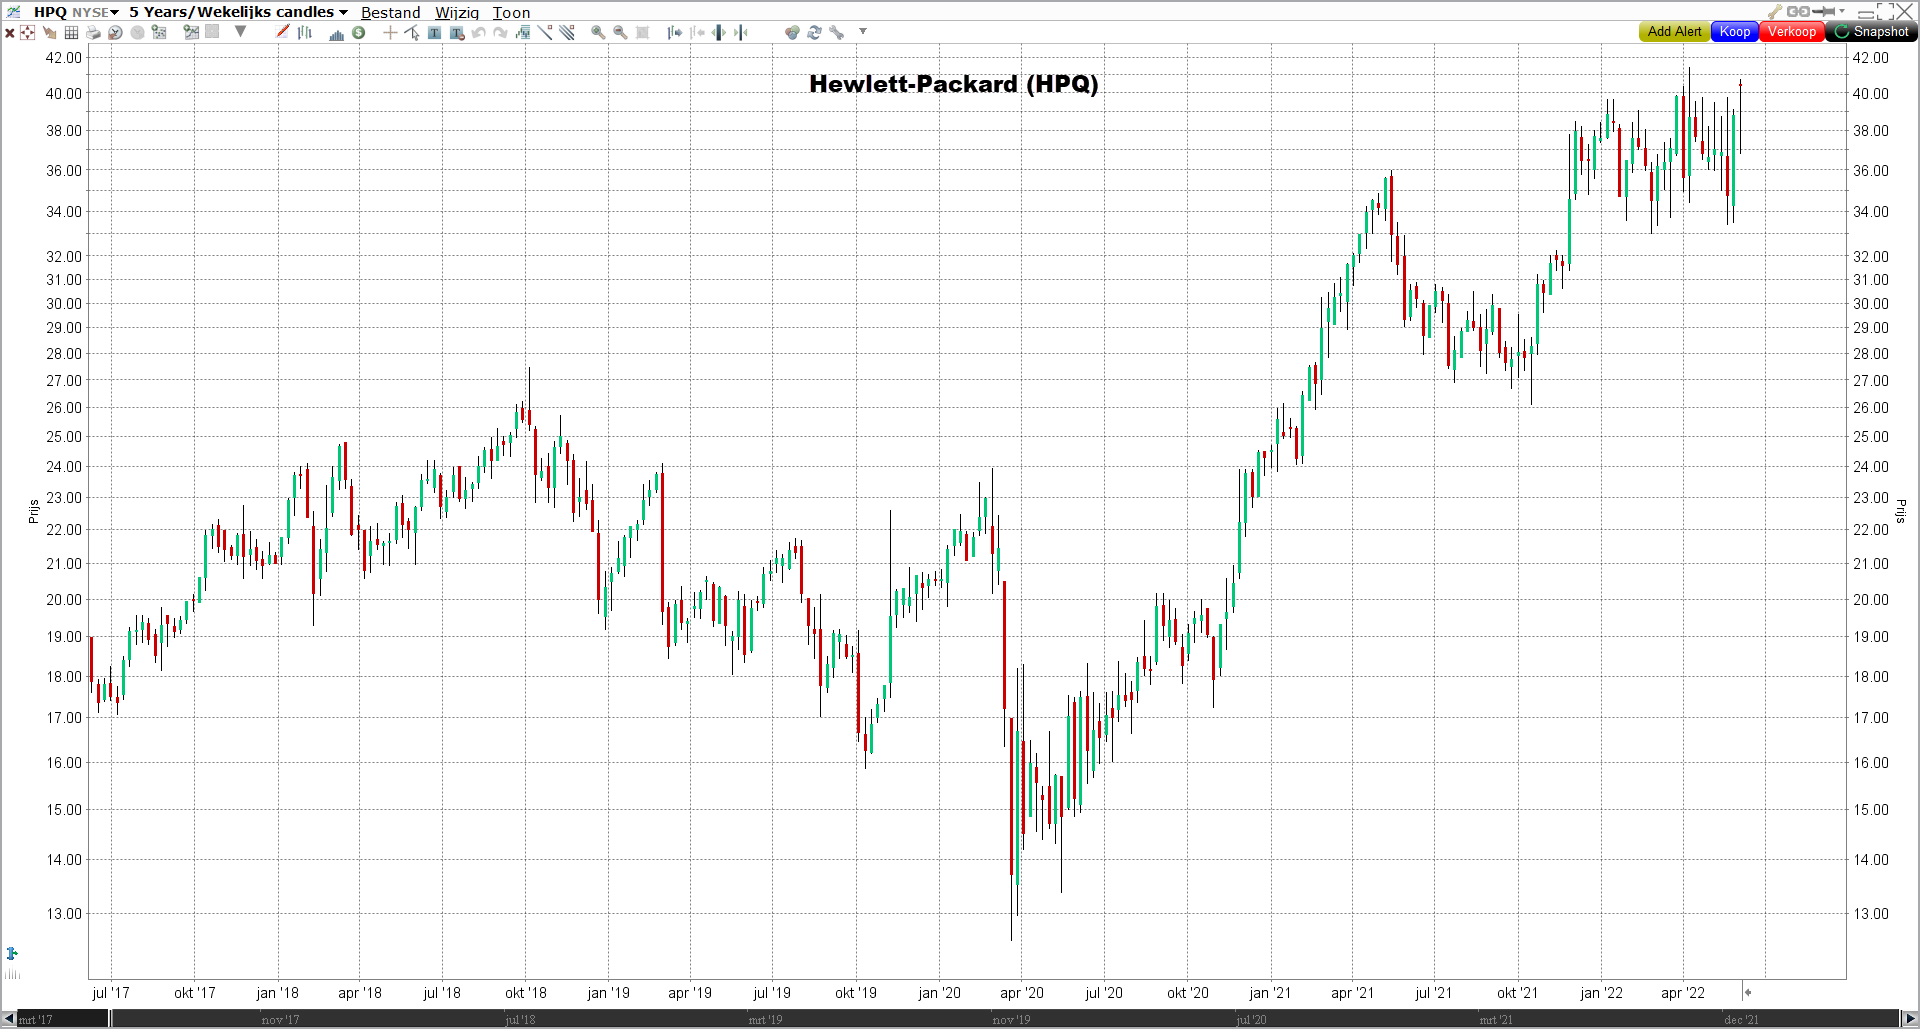This screenshot has height=1029, width=1920.
Task: Click the Add Alert button
Action: [1674, 32]
